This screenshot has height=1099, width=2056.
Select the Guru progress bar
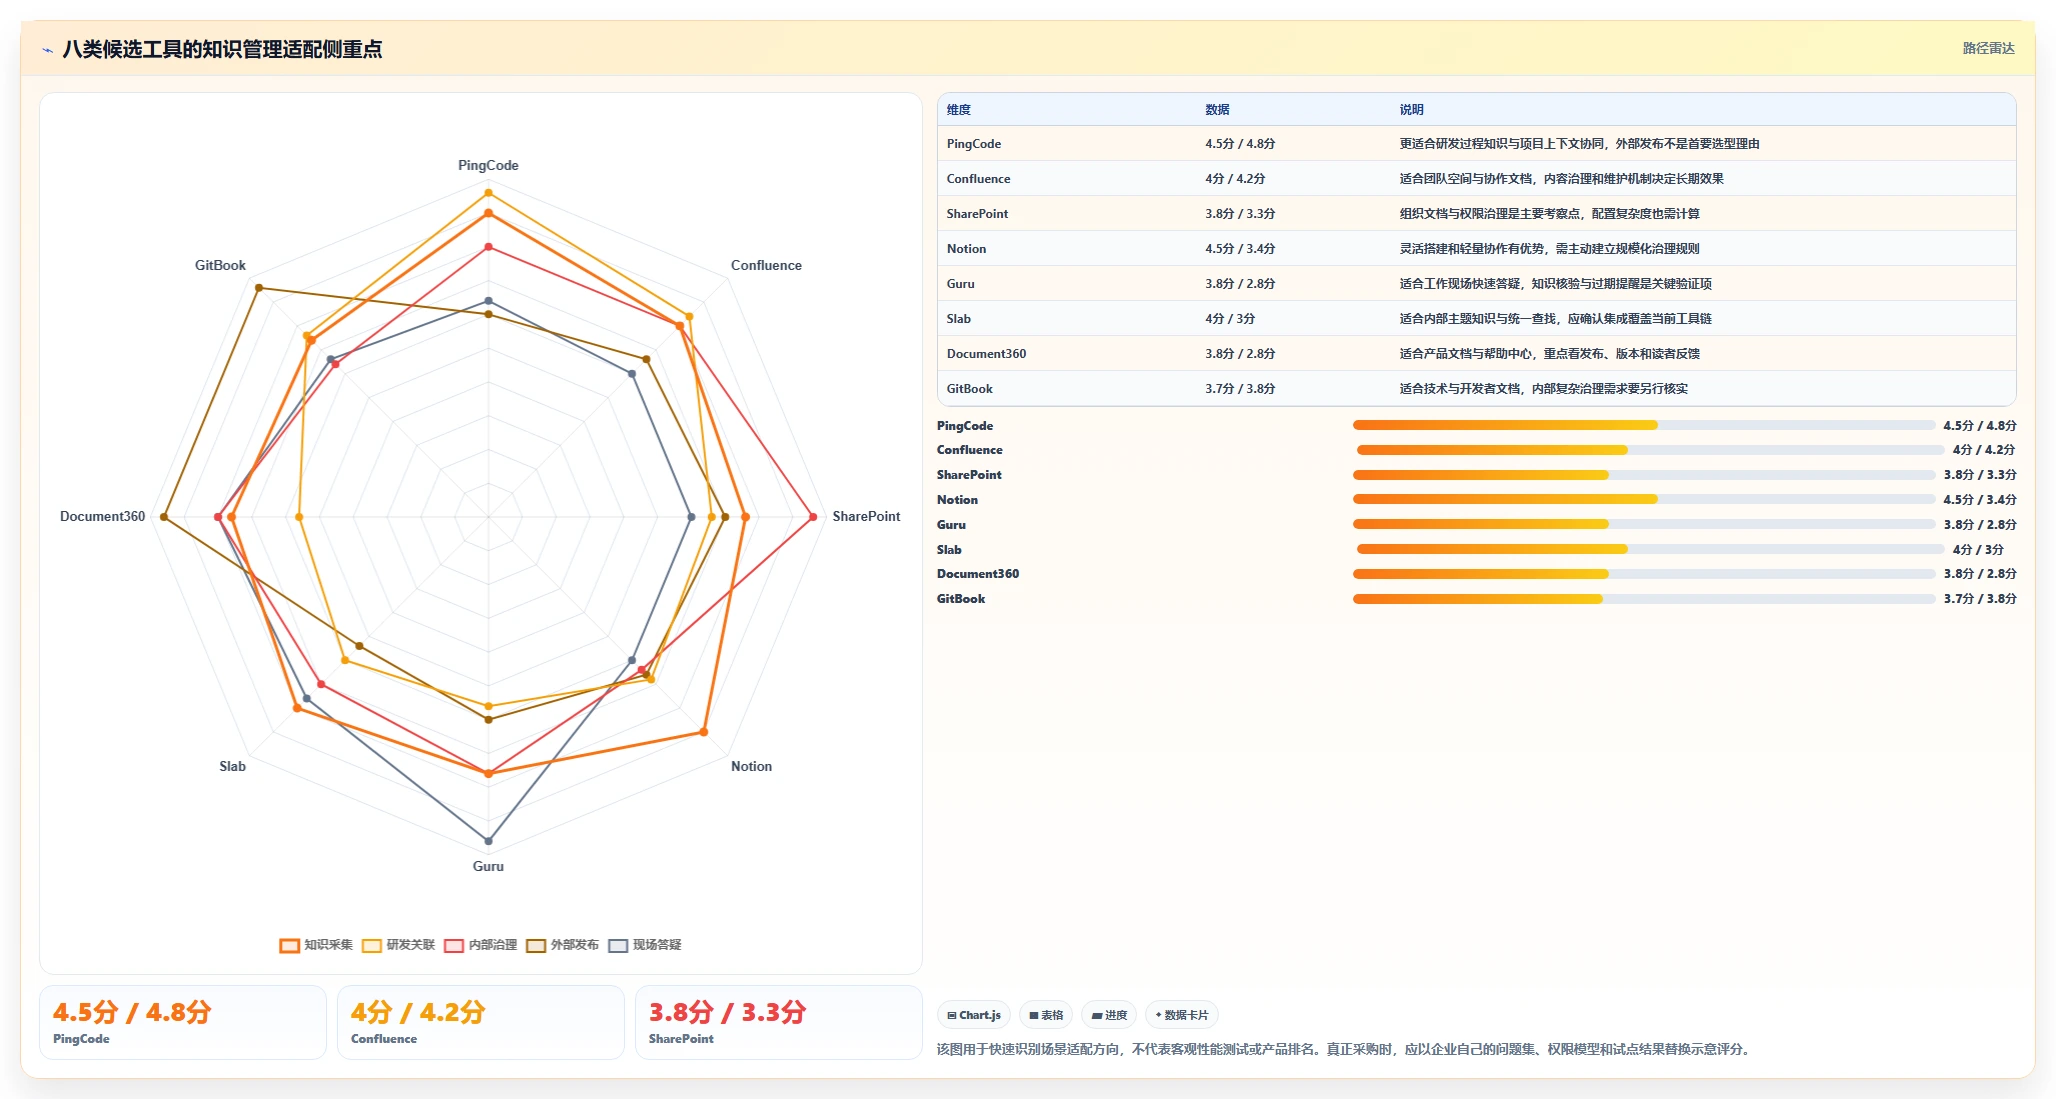pos(1643,524)
